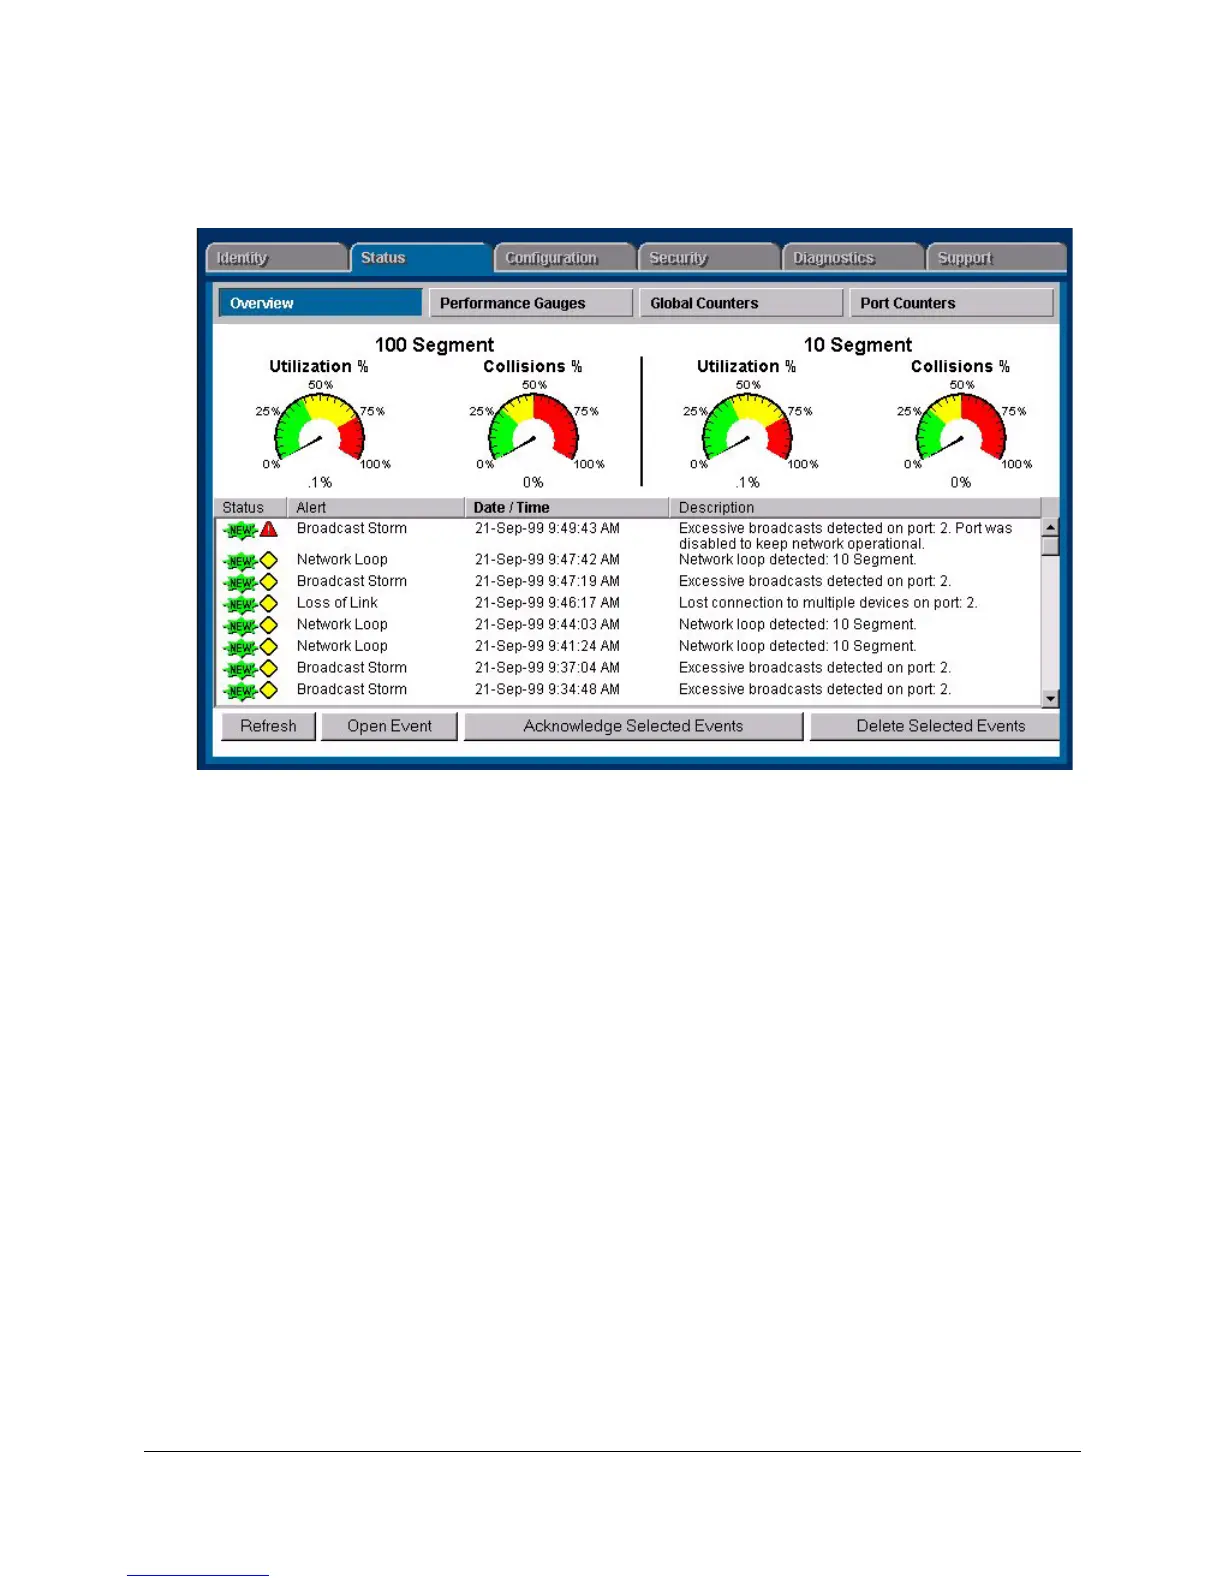
Task: Click the '10 Segment' heading
Action: (x=858, y=345)
